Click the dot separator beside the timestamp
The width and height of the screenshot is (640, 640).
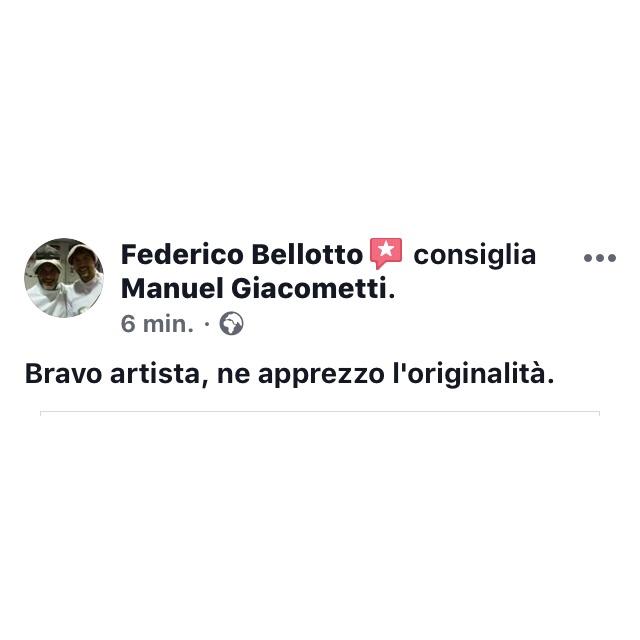coord(207,324)
